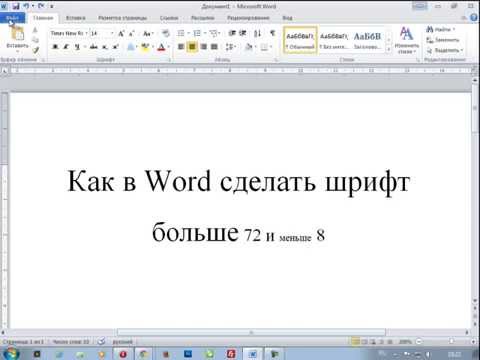Select Align Left paragraph alignment
The image size is (480, 360).
(181, 47)
